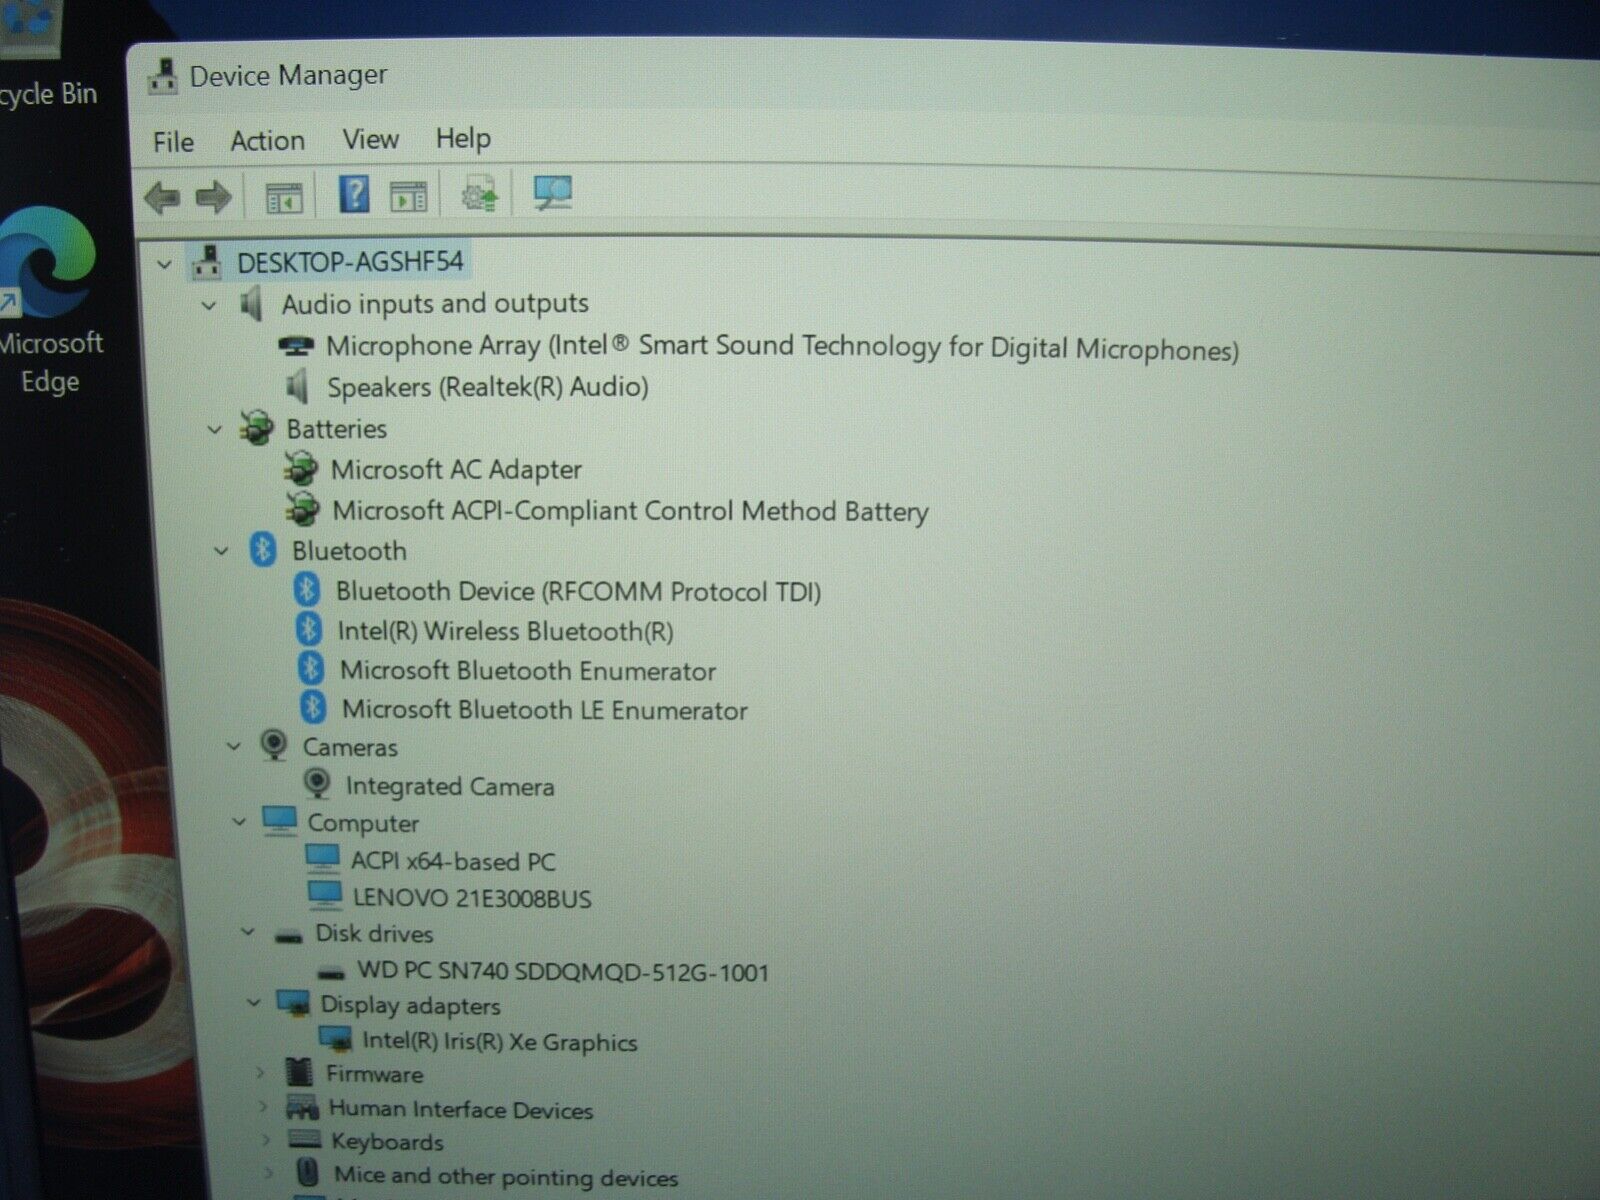Click the keyboard icon beside Keyboards

(x=304, y=1140)
